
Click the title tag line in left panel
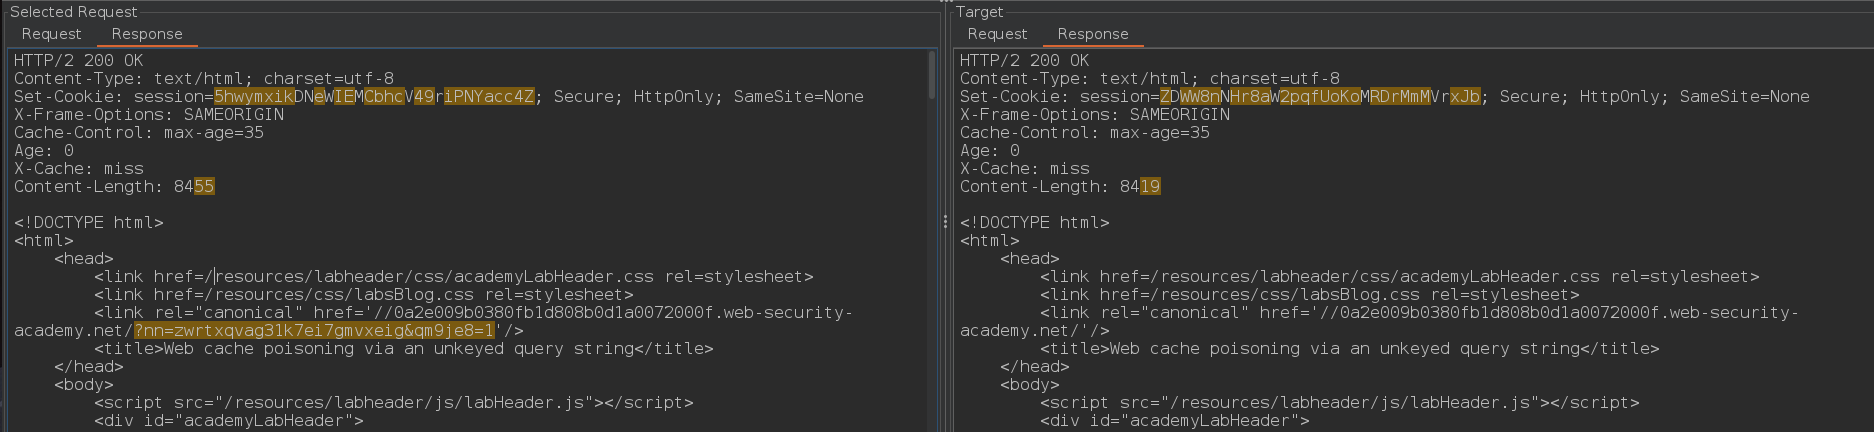[x=403, y=349]
